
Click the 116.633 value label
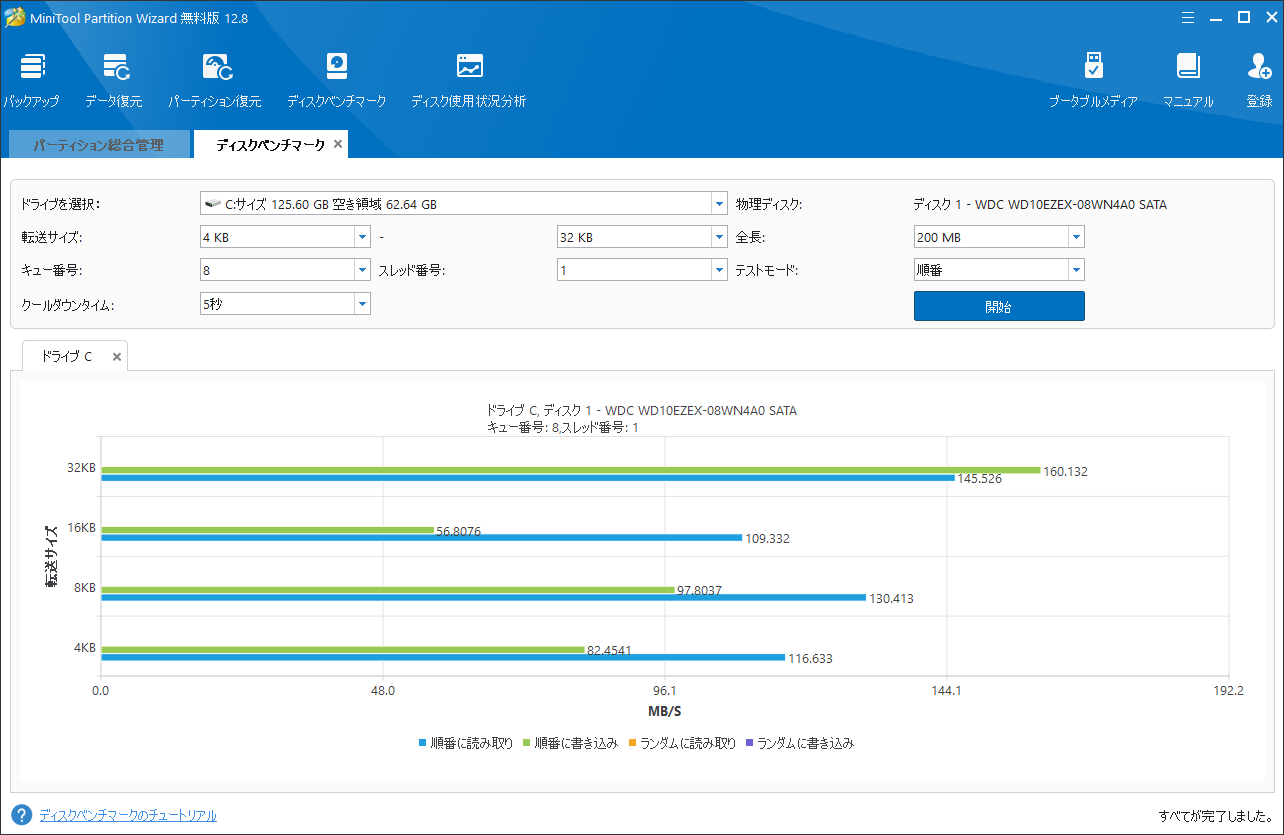[810, 659]
